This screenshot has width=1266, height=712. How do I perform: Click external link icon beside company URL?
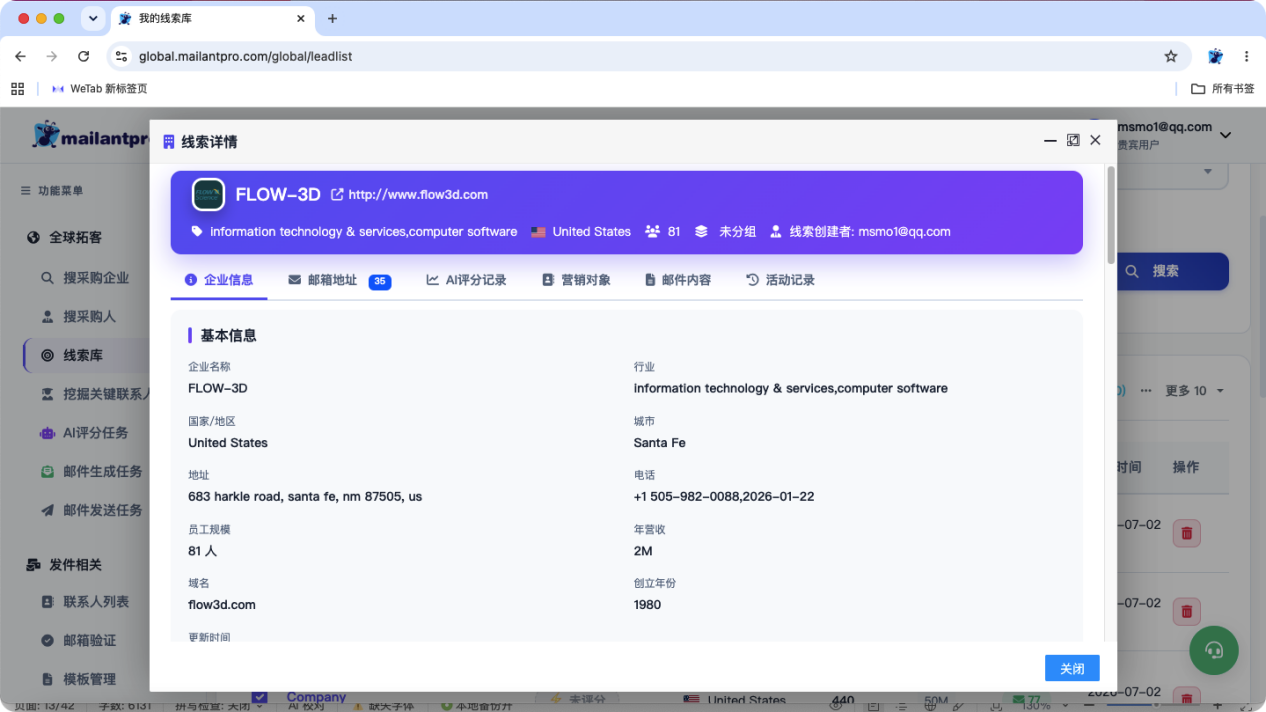pyautogui.click(x=337, y=195)
